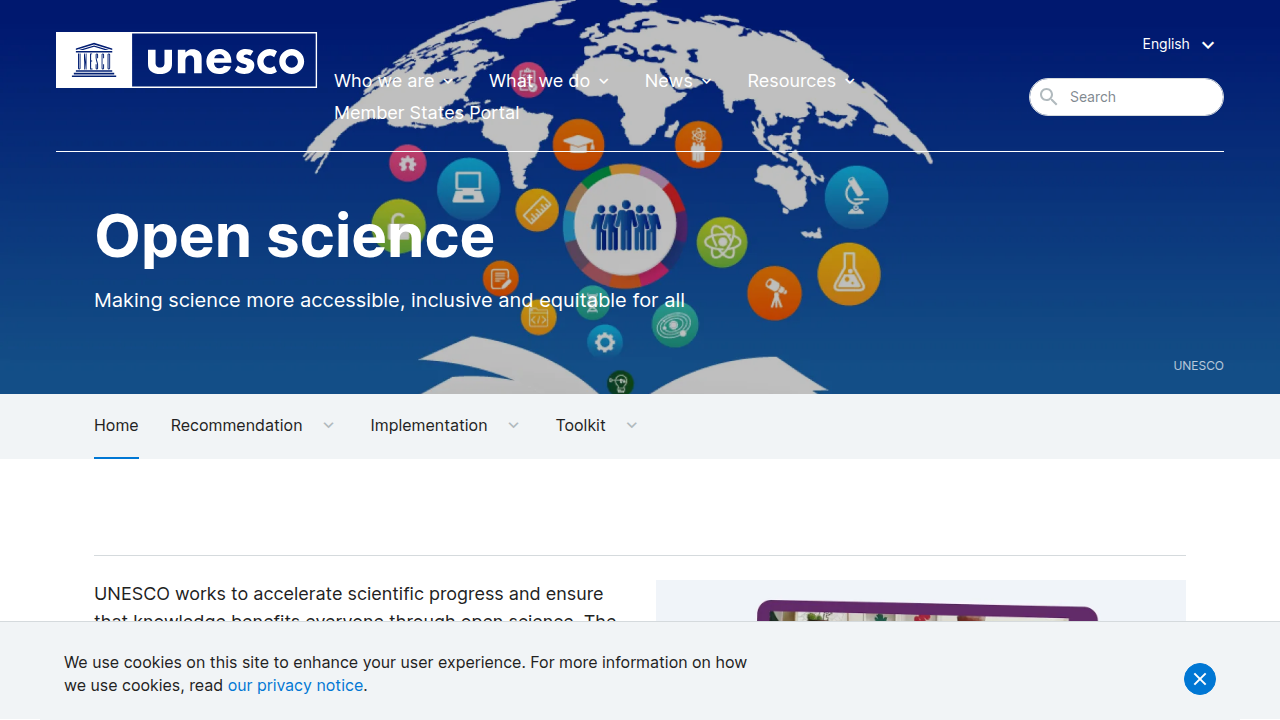This screenshot has height=720, width=1280.
Task: Click the "Open science" page heading
Action: [x=294, y=236]
